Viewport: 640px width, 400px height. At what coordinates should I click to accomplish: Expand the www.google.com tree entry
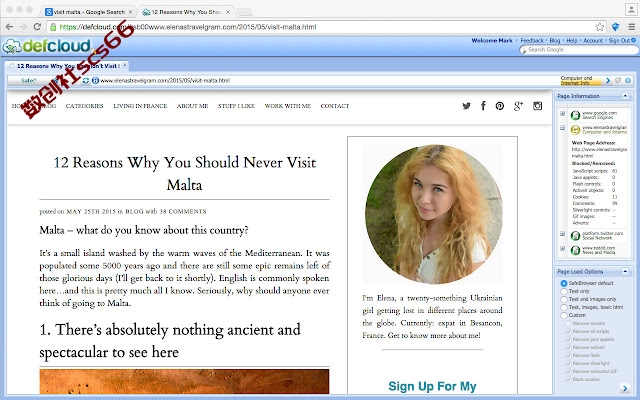point(562,113)
